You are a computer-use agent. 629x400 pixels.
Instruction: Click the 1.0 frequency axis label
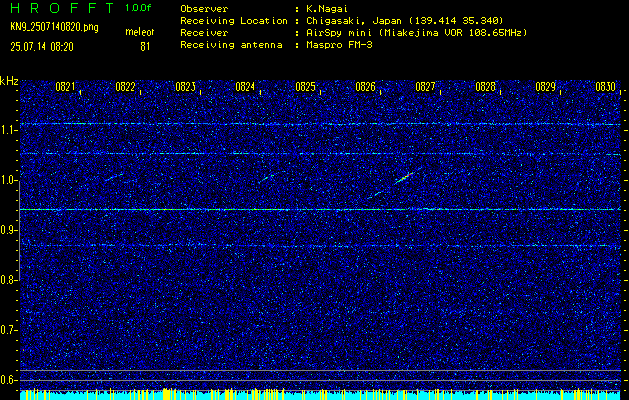[8, 180]
